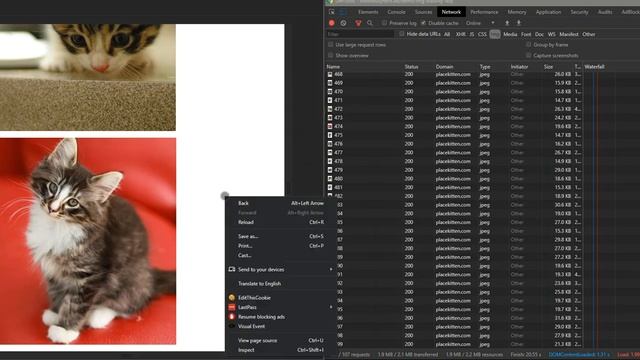Switch to the Elements tab

[368, 12]
